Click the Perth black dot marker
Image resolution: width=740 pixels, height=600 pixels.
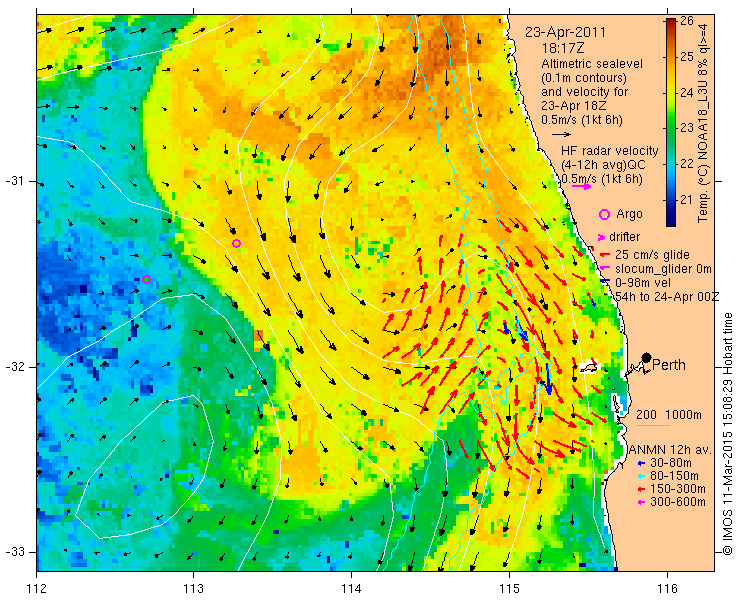[647, 357]
